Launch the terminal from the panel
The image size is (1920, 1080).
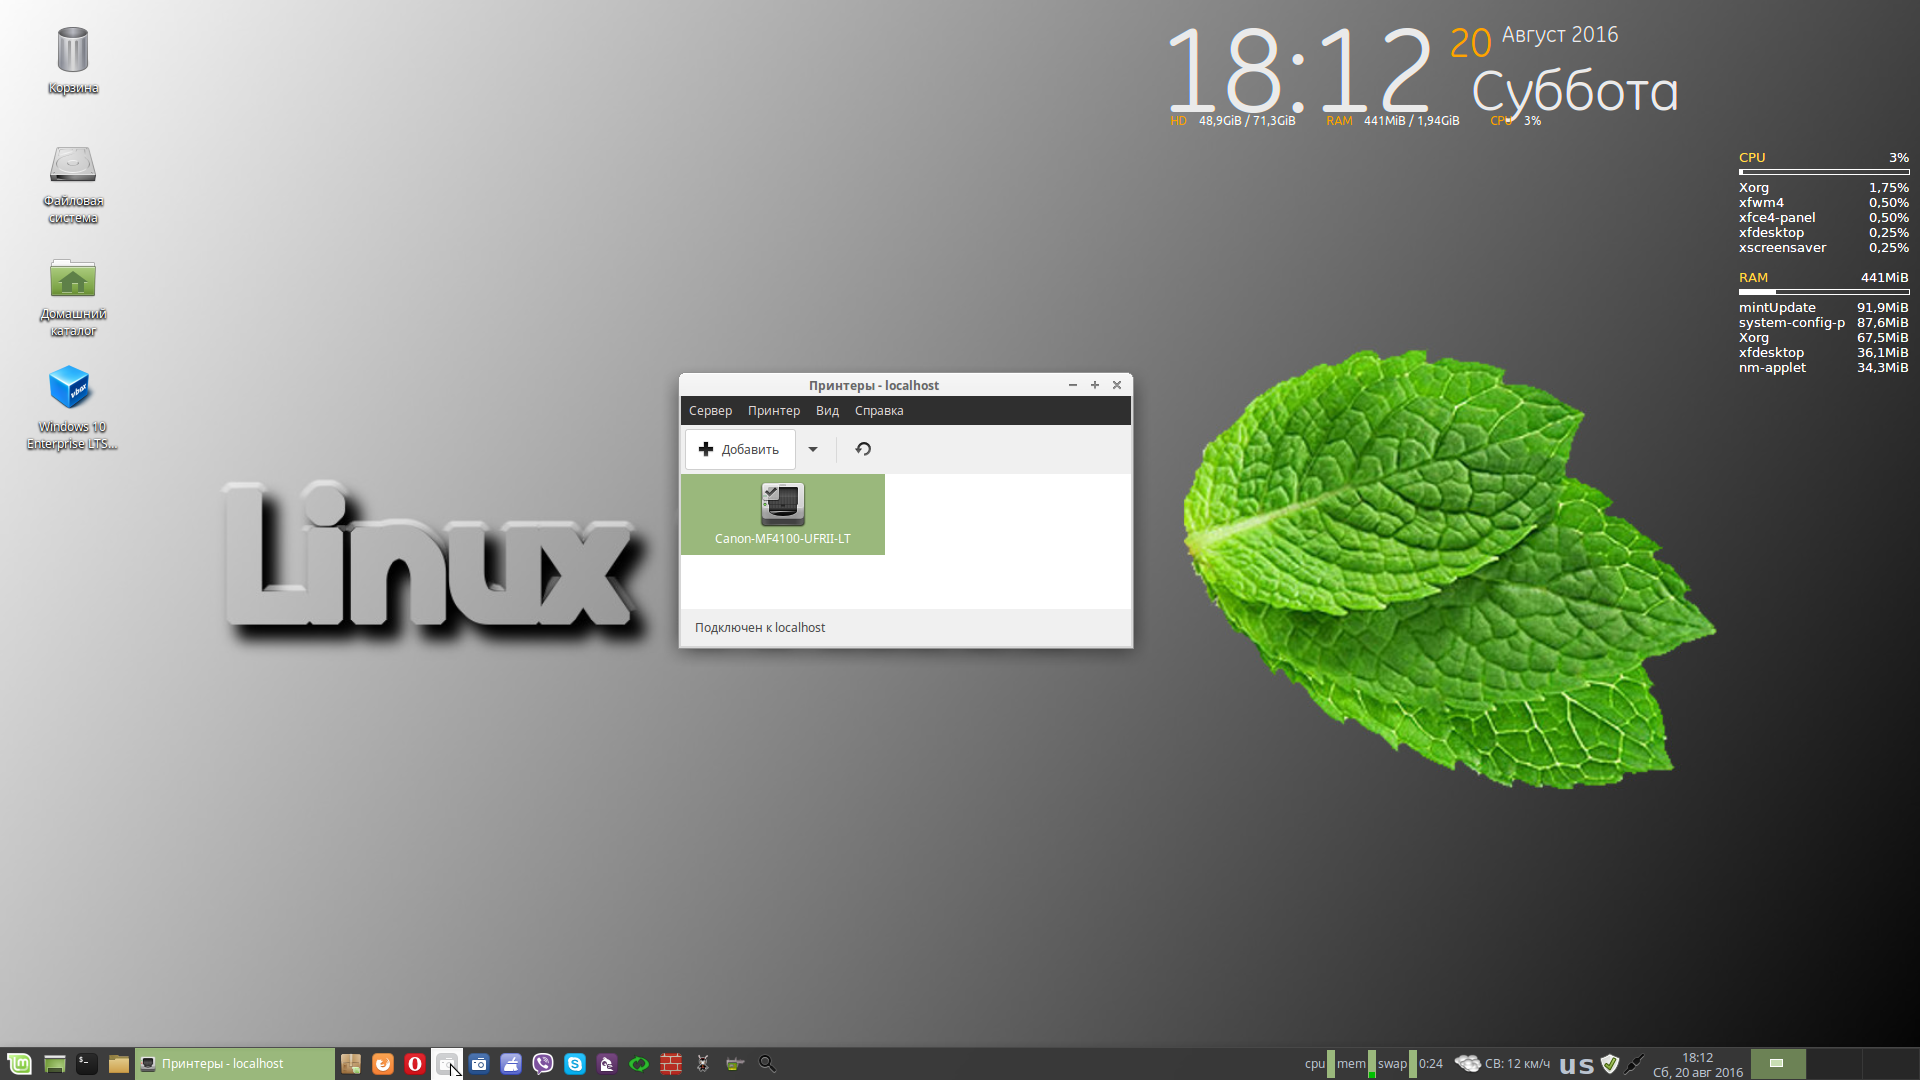pos(87,1064)
